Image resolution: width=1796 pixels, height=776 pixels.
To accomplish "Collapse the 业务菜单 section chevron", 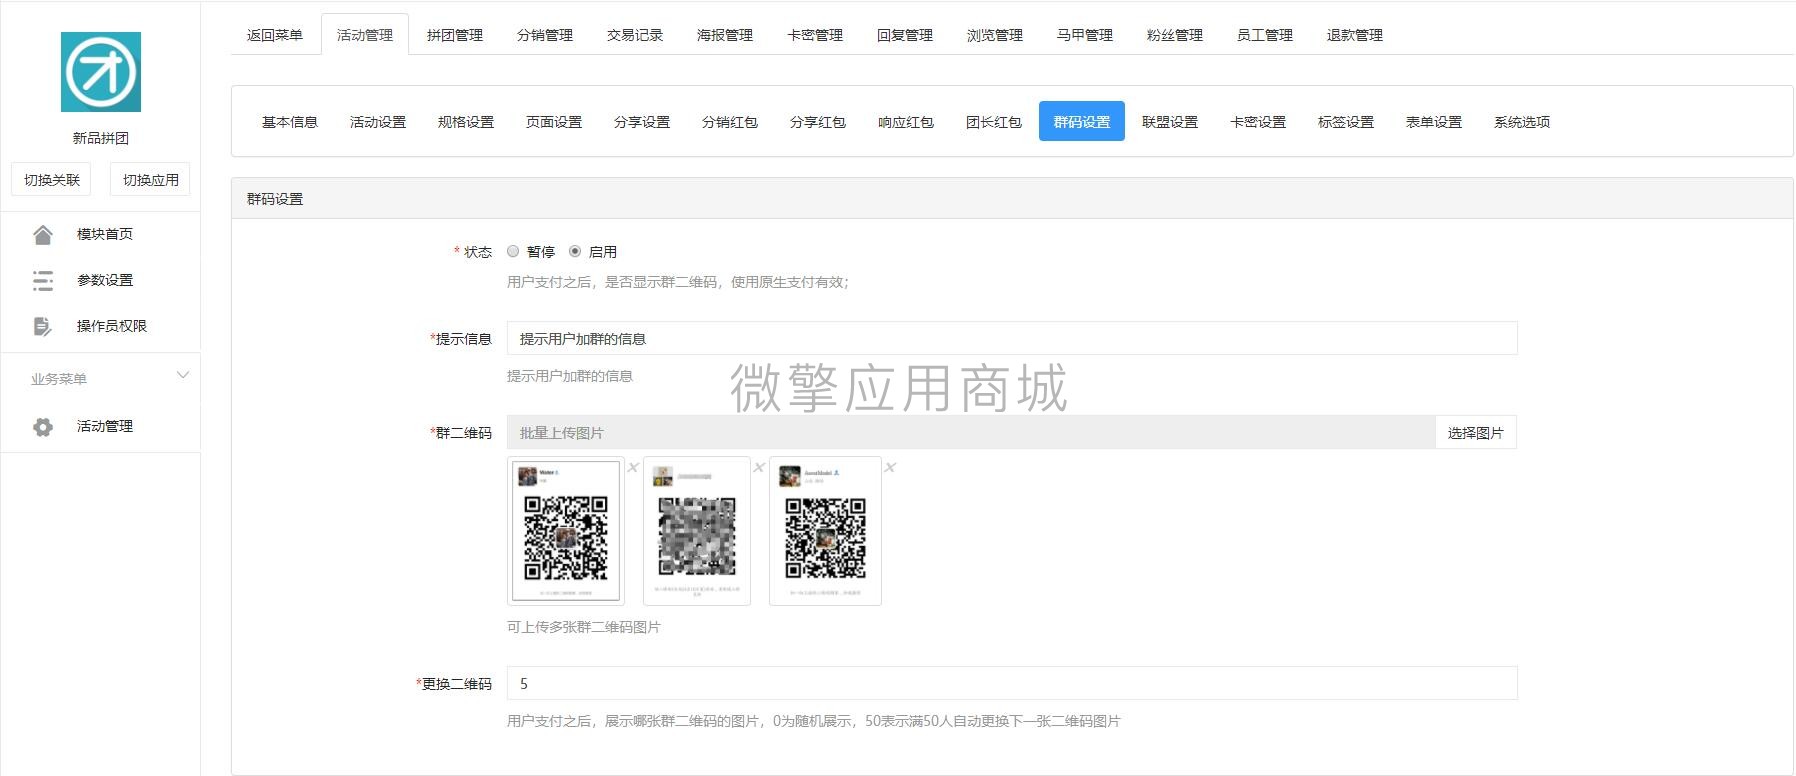I will pos(182,376).
